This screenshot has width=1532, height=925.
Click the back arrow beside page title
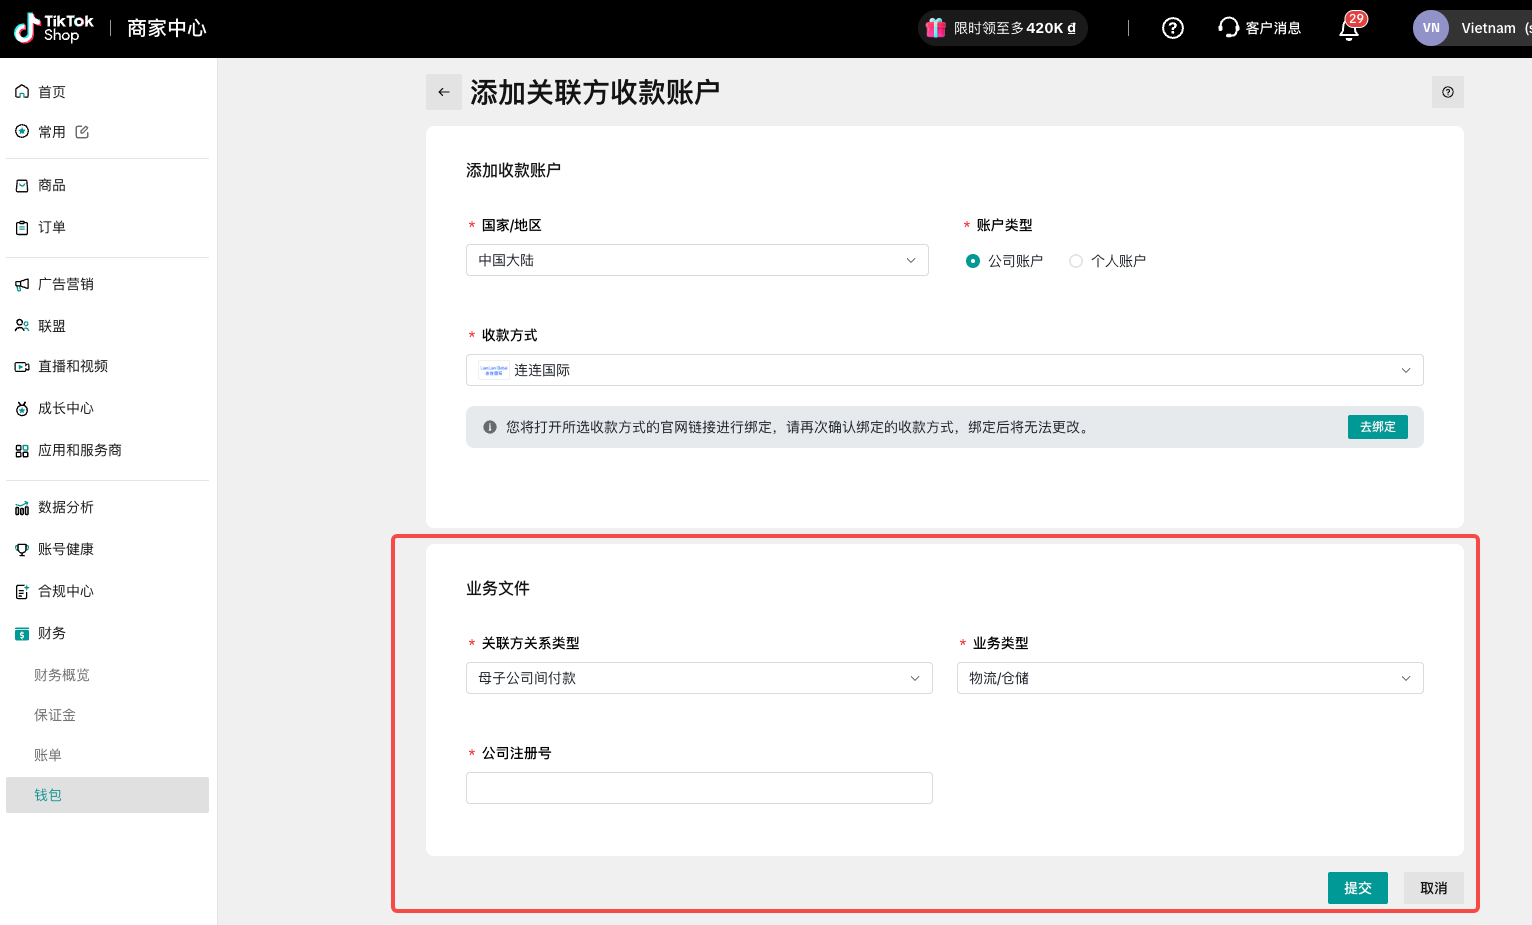[x=443, y=92]
